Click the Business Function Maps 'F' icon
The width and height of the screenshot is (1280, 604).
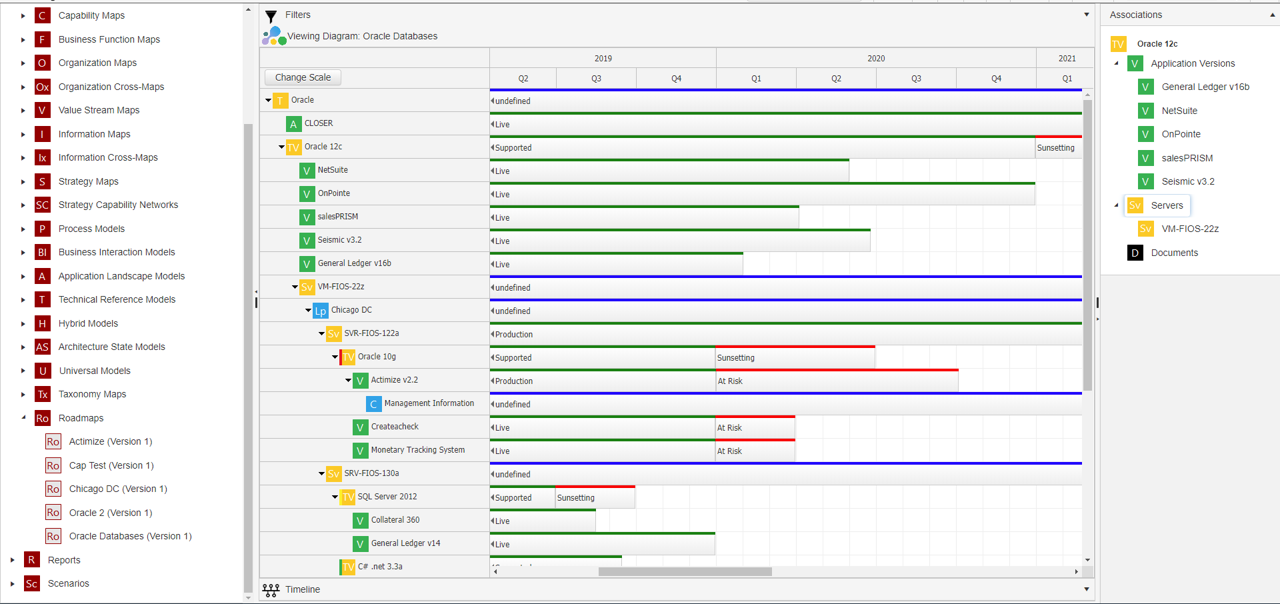tap(42, 39)
